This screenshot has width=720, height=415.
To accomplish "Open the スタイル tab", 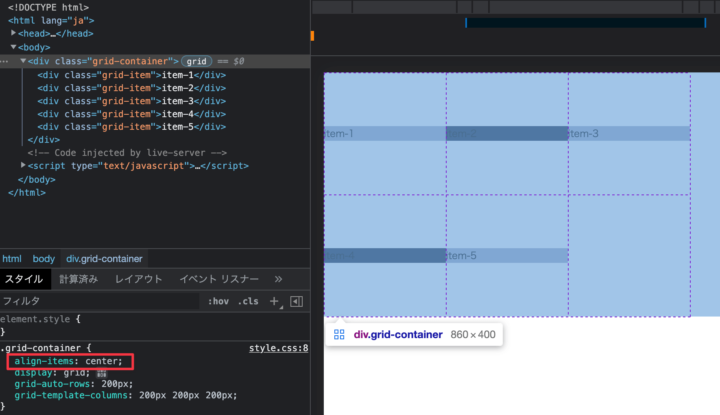I will 24,279.
